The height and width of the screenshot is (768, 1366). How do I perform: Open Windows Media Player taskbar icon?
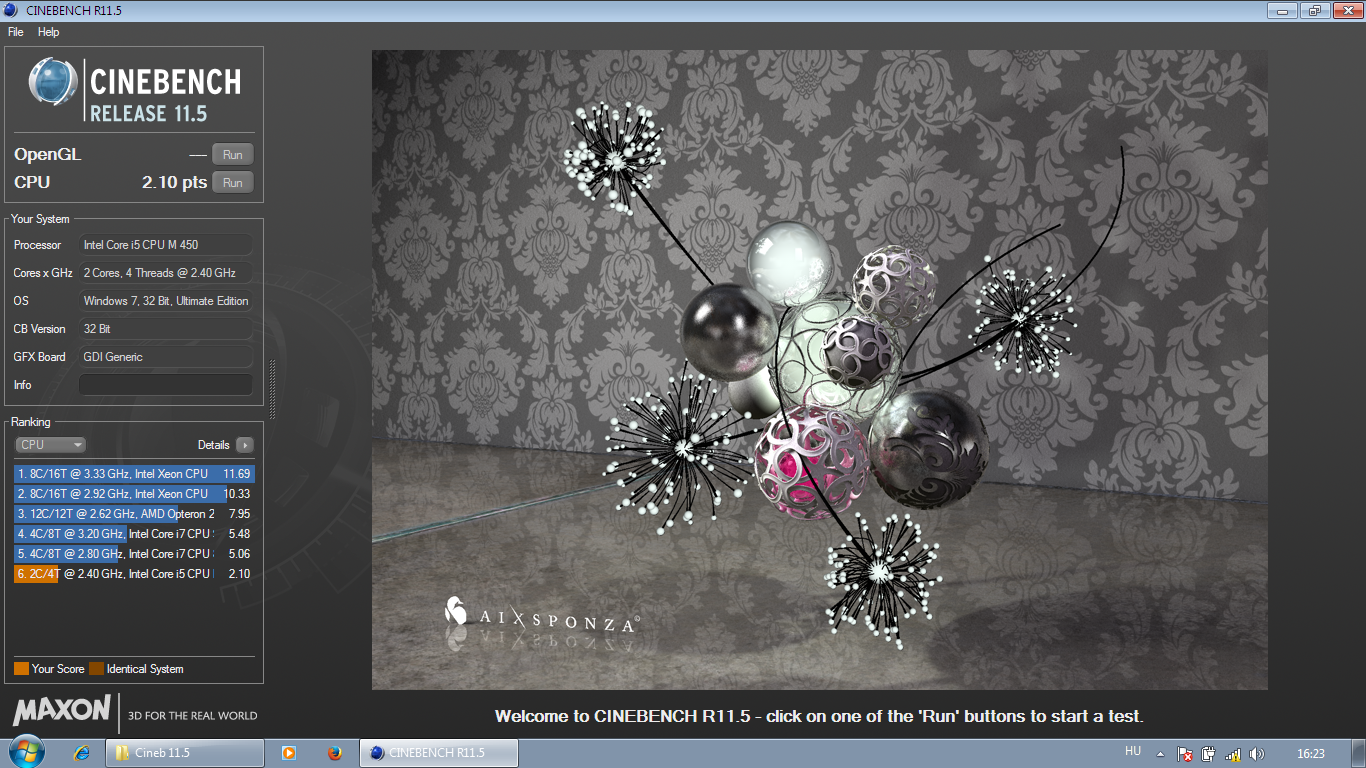click(x=289, y=753)
